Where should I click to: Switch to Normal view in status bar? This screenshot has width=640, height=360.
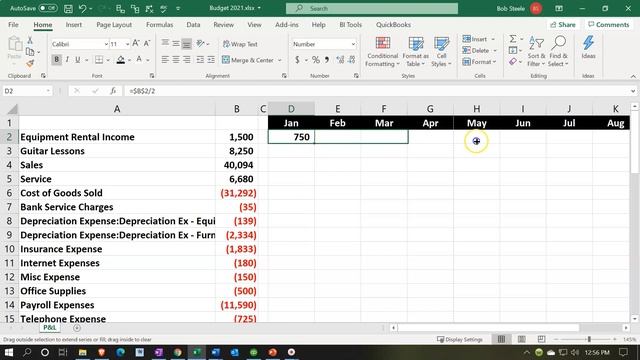501,339
